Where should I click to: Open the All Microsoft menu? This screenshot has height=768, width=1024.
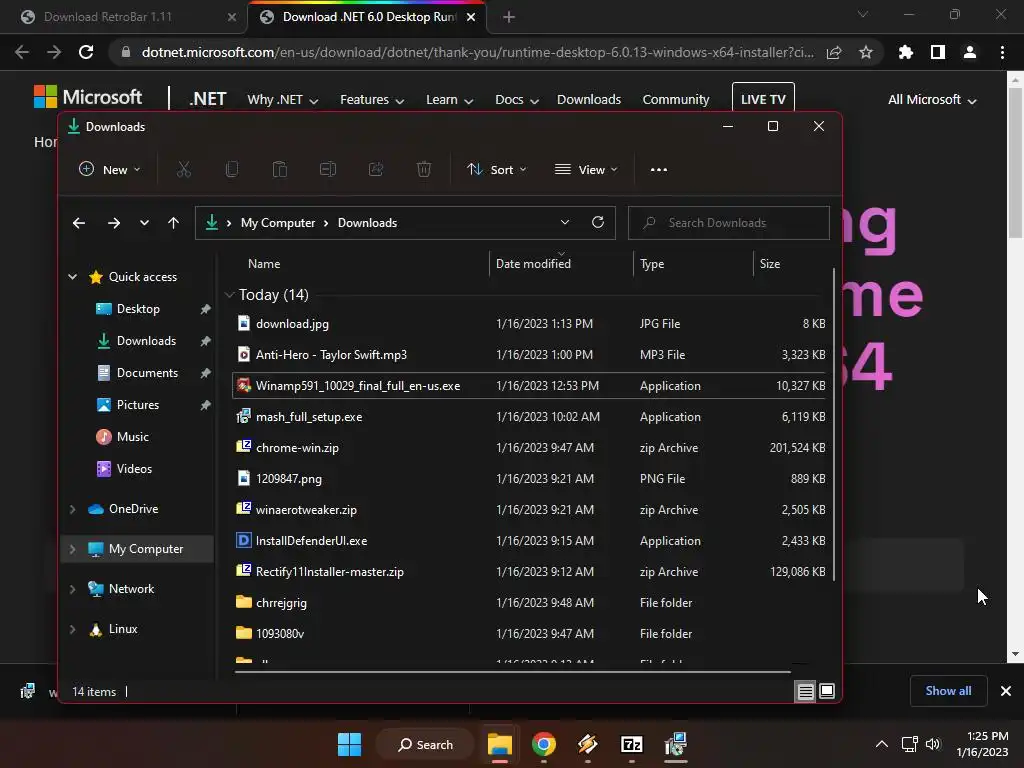[932, 100]
